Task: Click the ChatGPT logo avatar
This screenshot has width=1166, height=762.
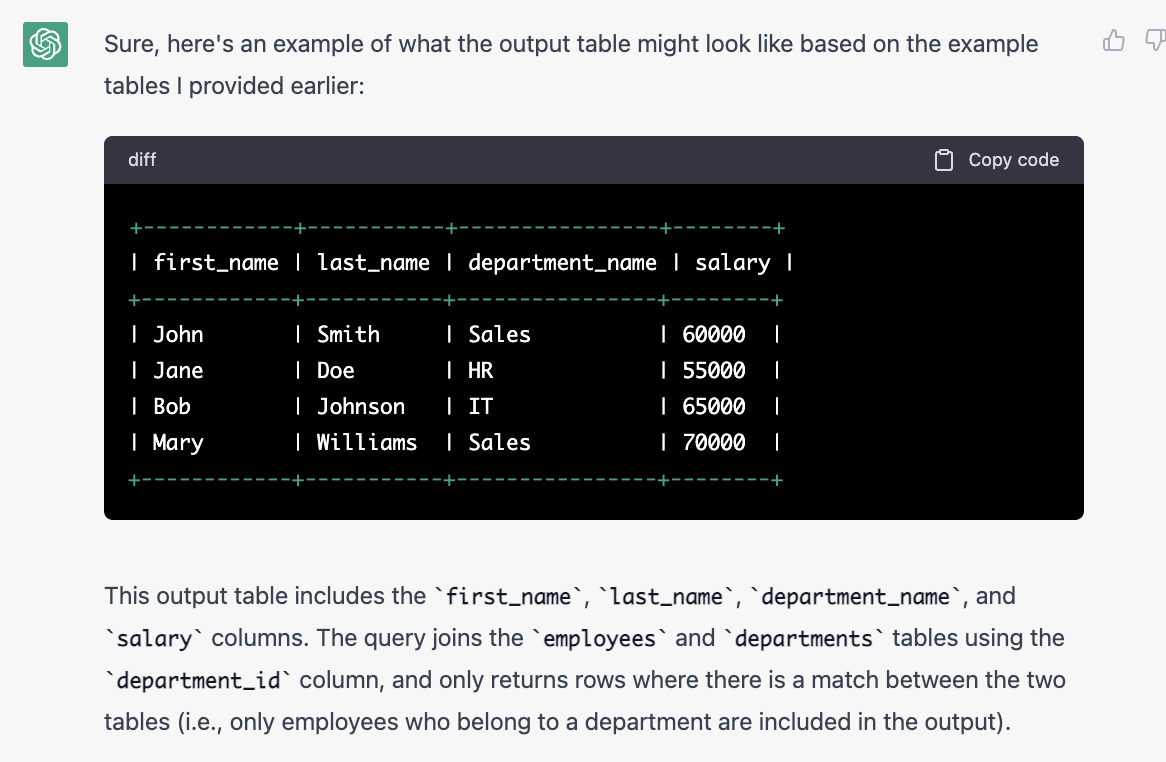Action: (45, 44)
